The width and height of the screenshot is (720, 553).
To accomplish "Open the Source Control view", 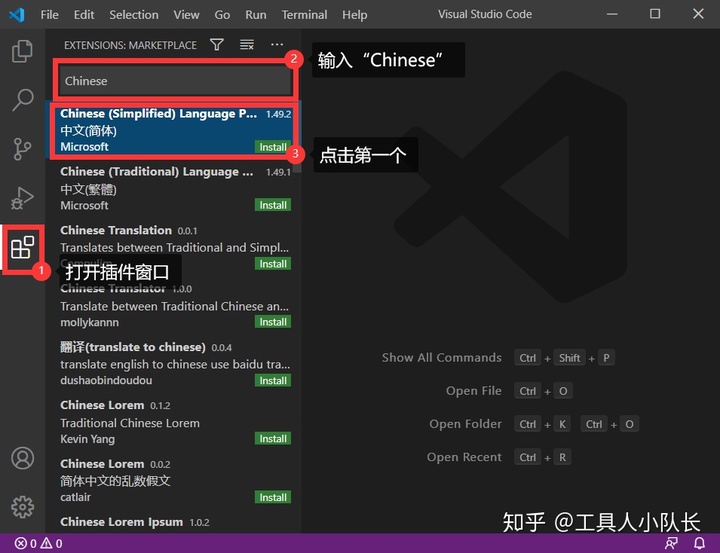I will pyautogui.click(x=22, y=149).
